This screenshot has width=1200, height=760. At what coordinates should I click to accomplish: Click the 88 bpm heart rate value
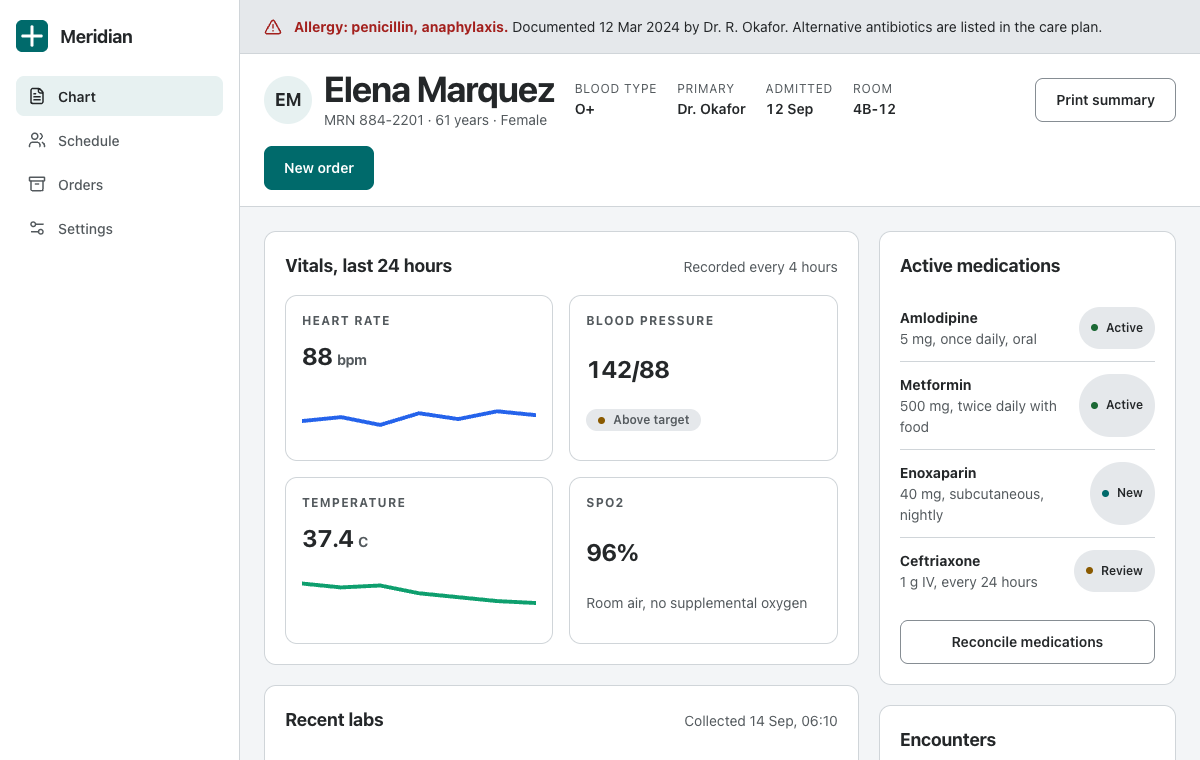(334, 357)
